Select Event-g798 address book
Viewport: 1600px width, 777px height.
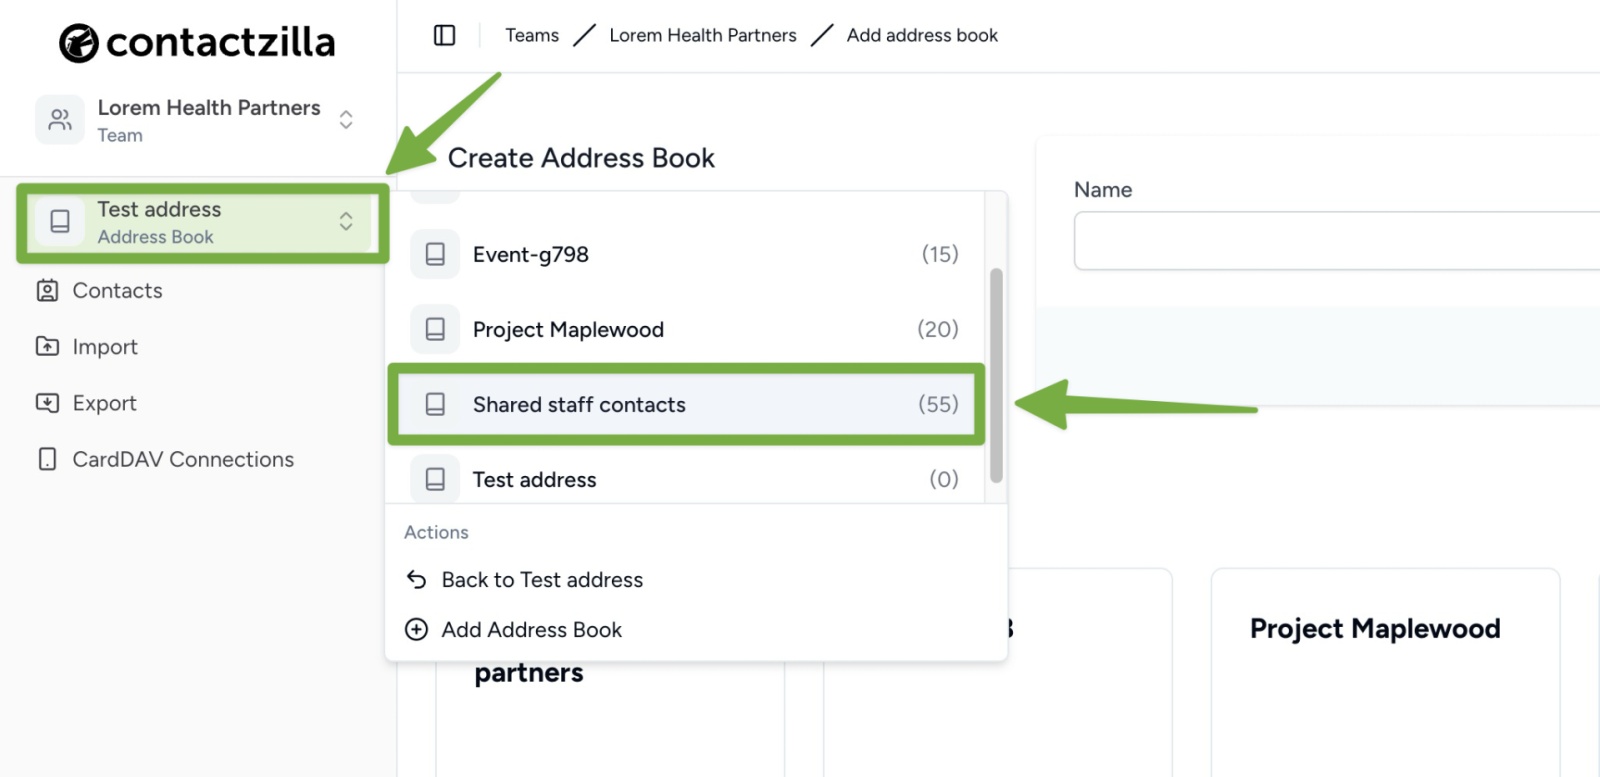point(685,254)
